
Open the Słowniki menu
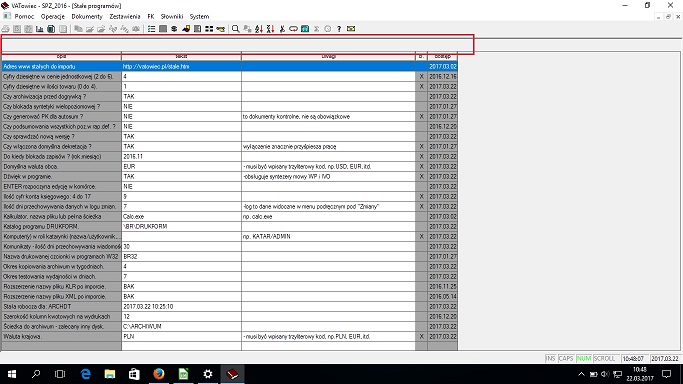[x=172, y=17]
